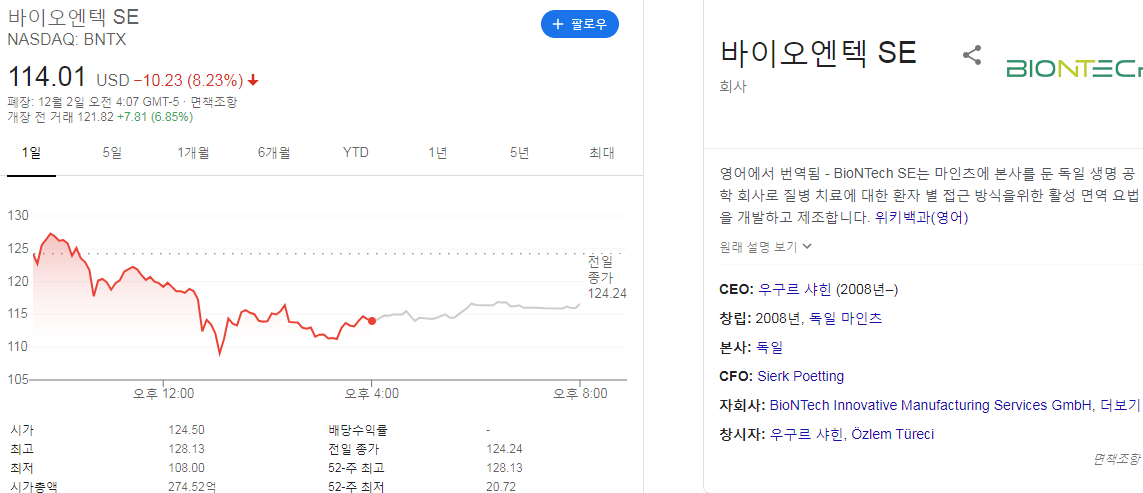Screen dimensions: 1143x493
Task: Click the 최저 value 108.00
Action: [x=186, y=468]
